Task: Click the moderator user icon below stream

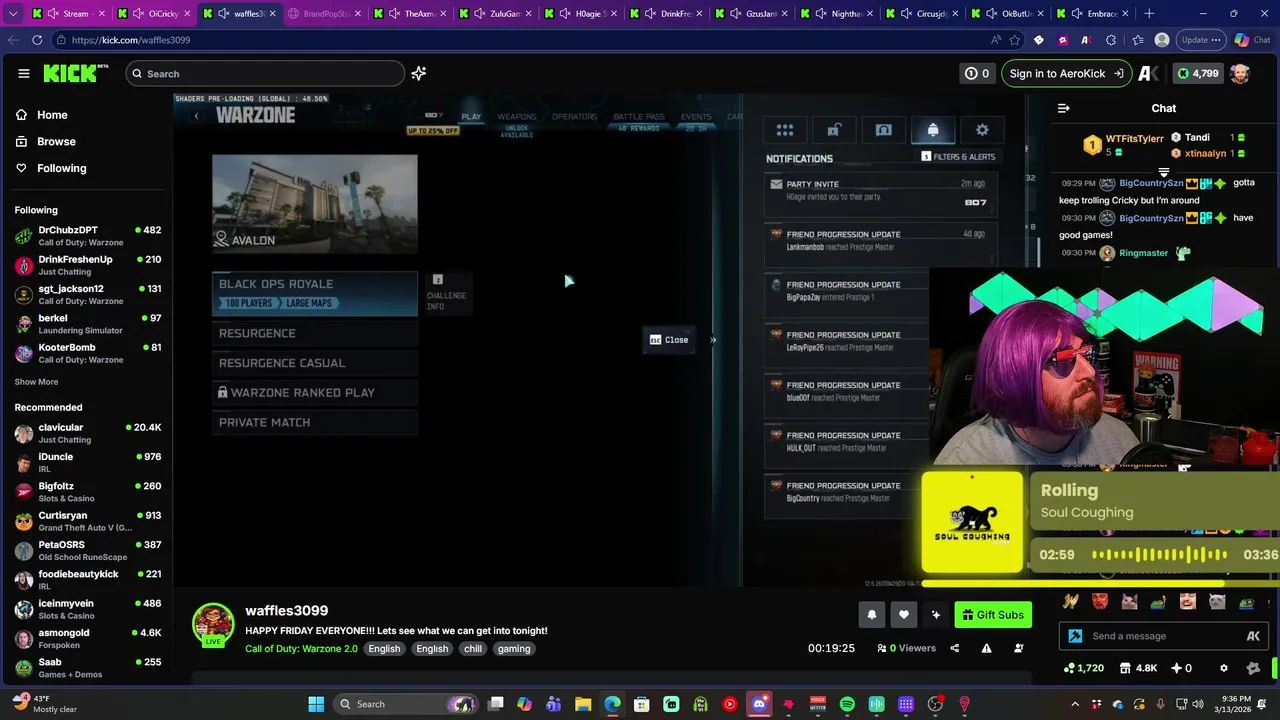Action: [x=1019, y=648]
